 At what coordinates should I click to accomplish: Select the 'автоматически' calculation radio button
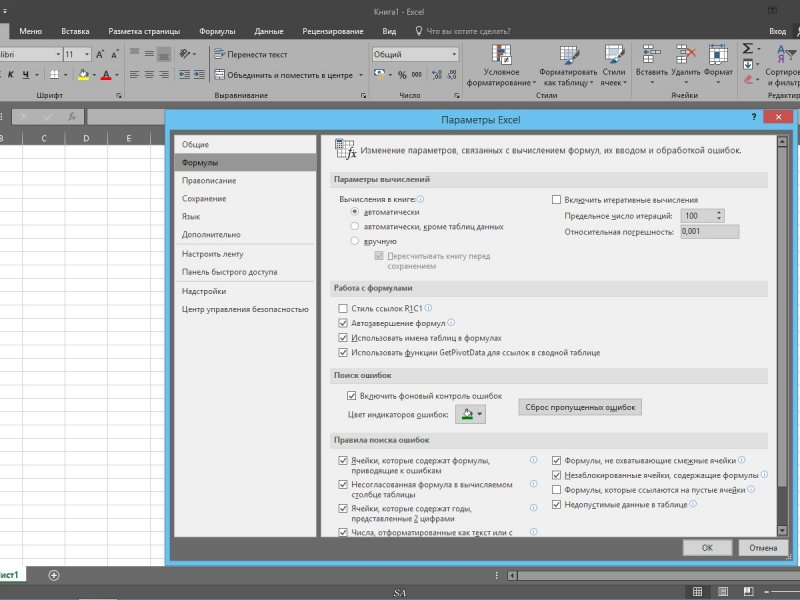(355, 211)
